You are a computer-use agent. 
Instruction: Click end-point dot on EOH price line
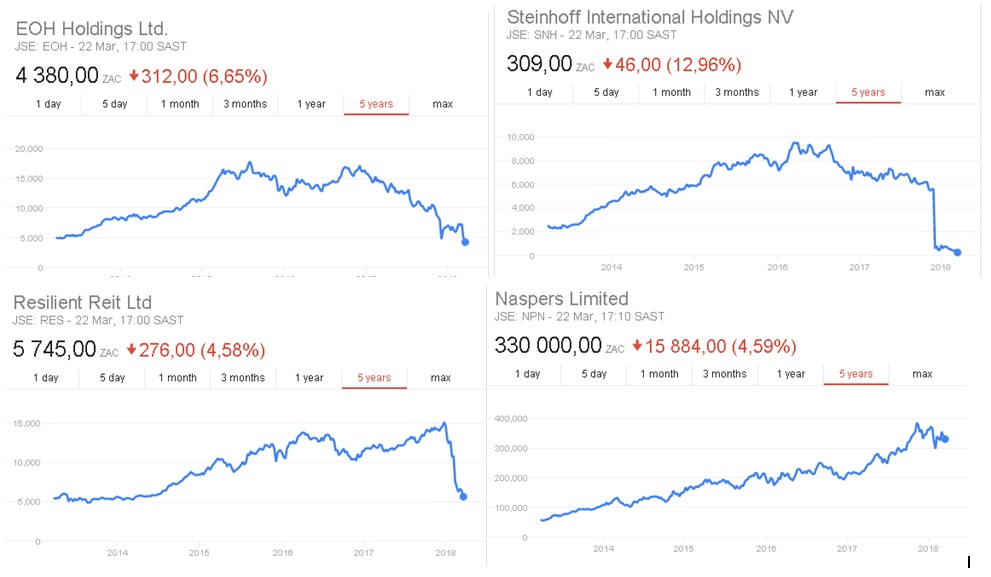(x=465, y=242)
